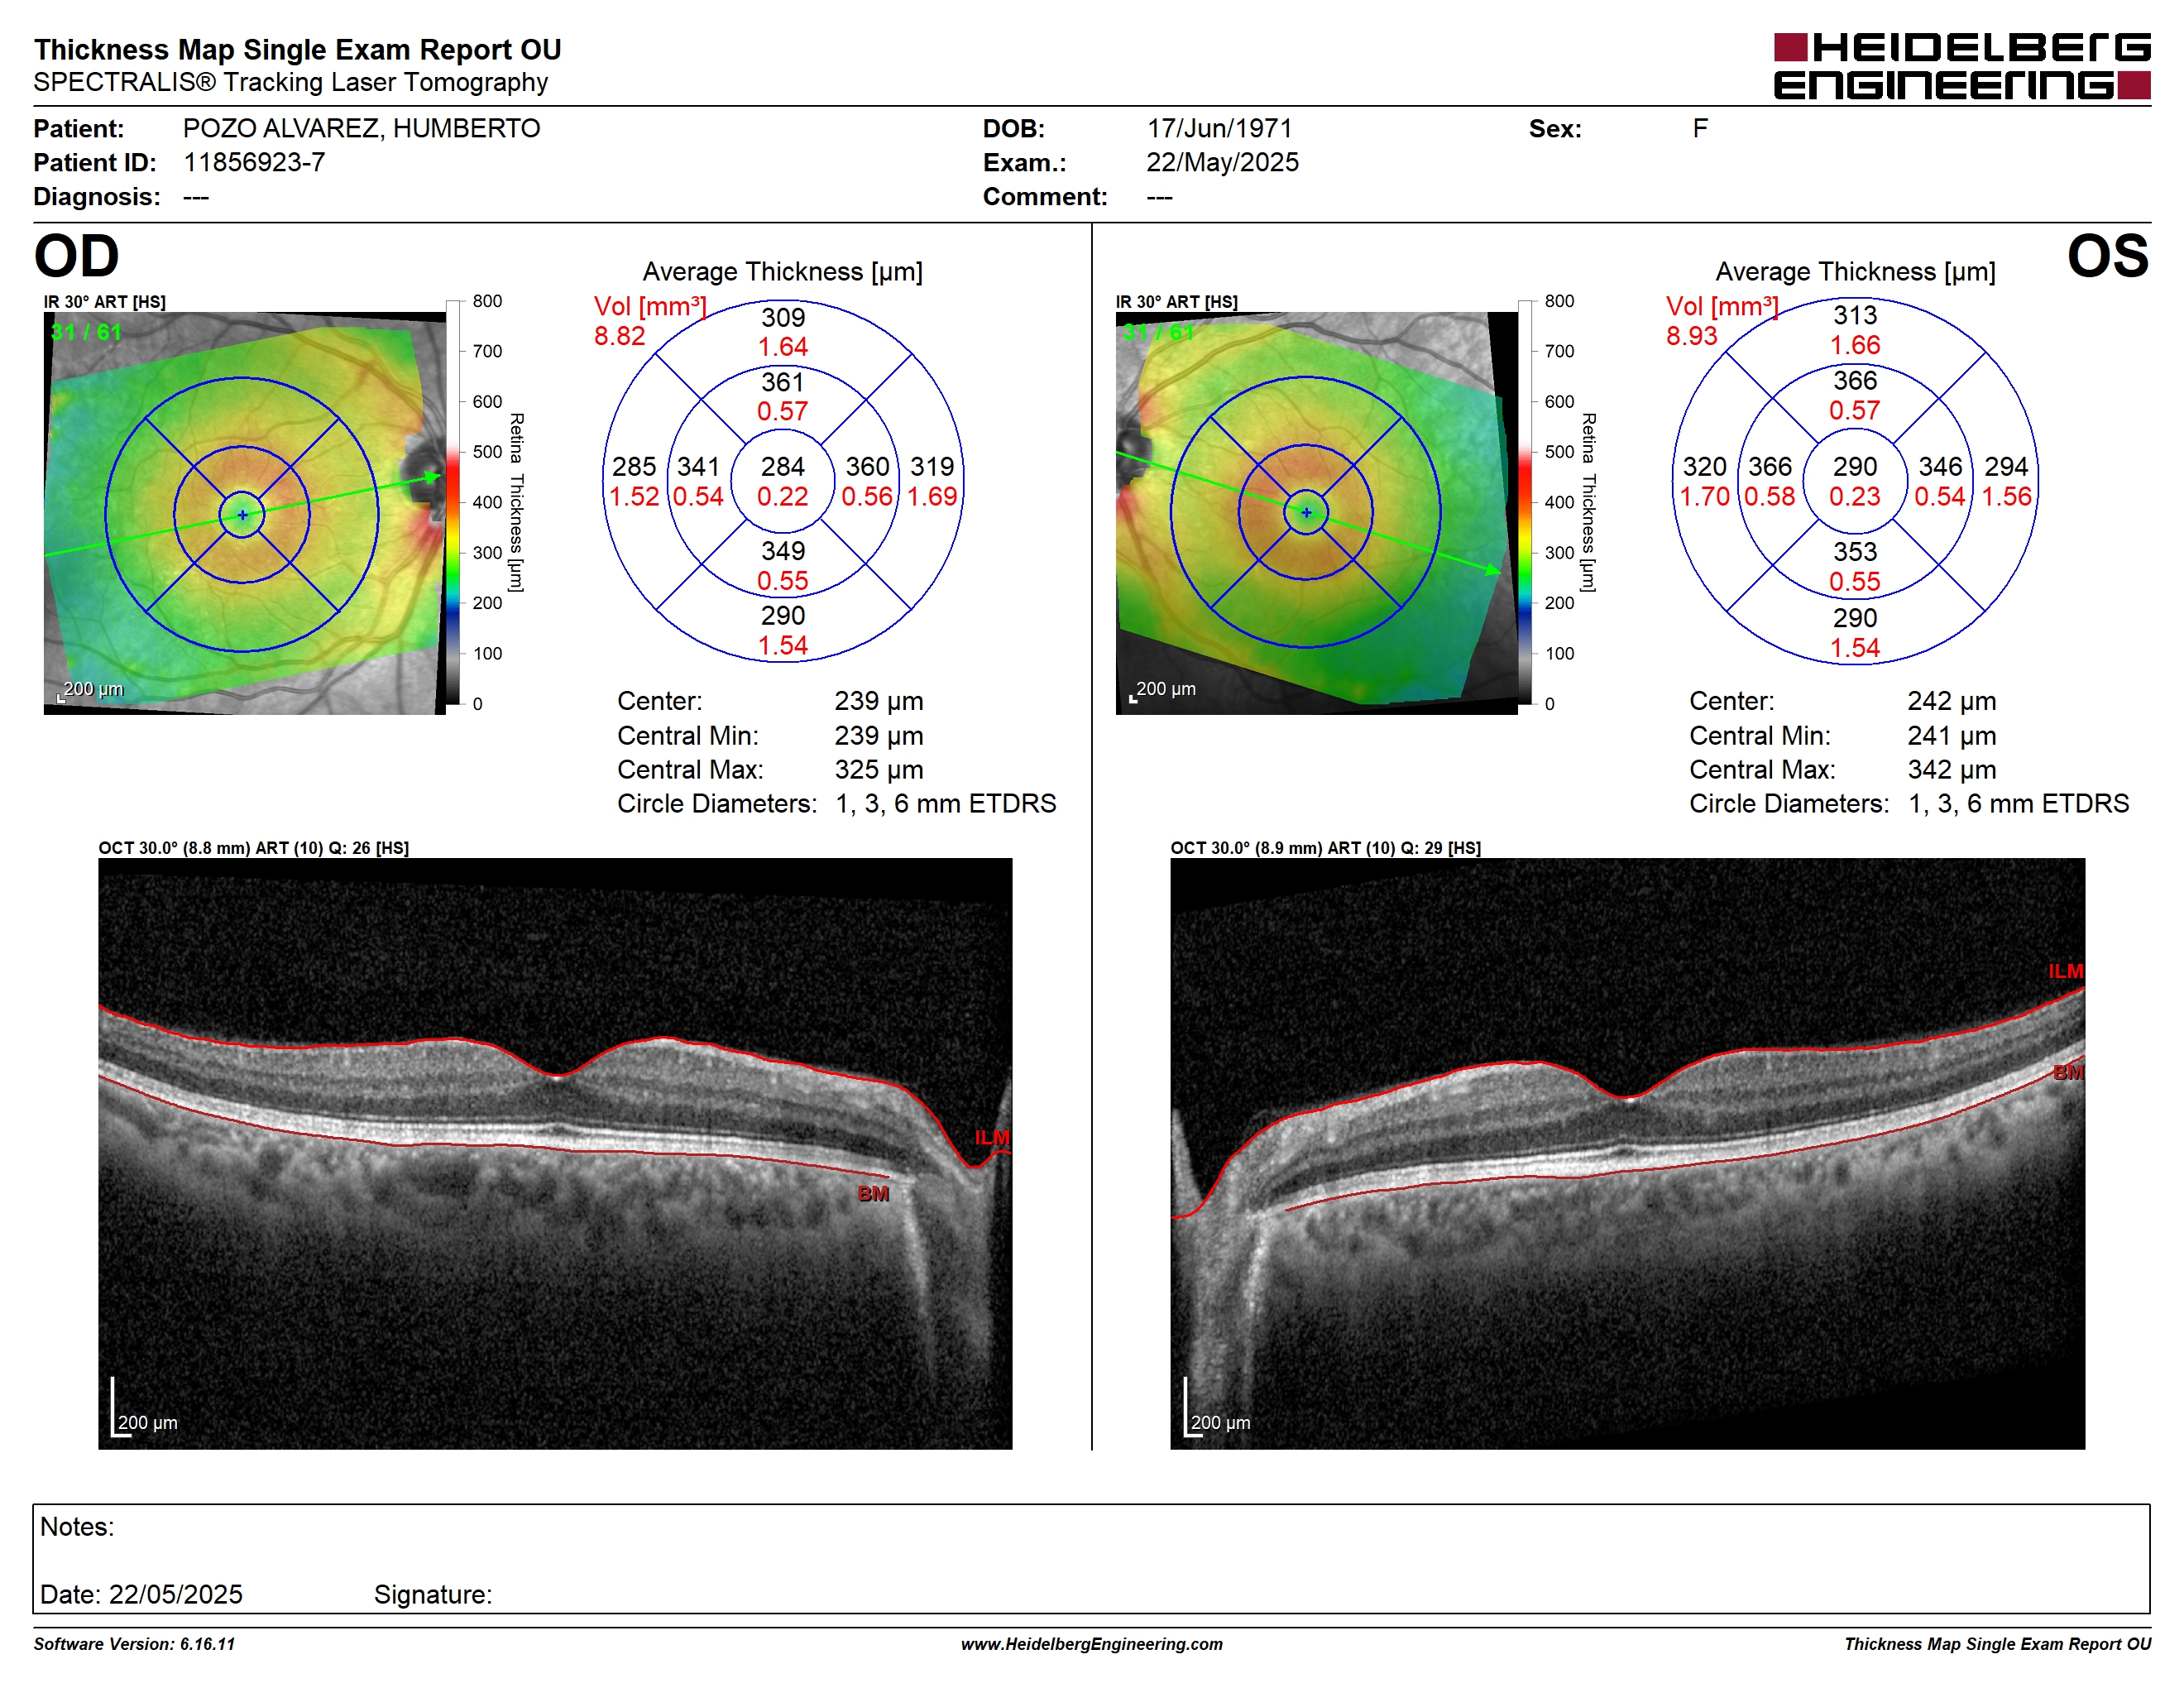Click OD inner superior thickness 361
This screenshot has width=2184, height=1688.
click(783, 382)
